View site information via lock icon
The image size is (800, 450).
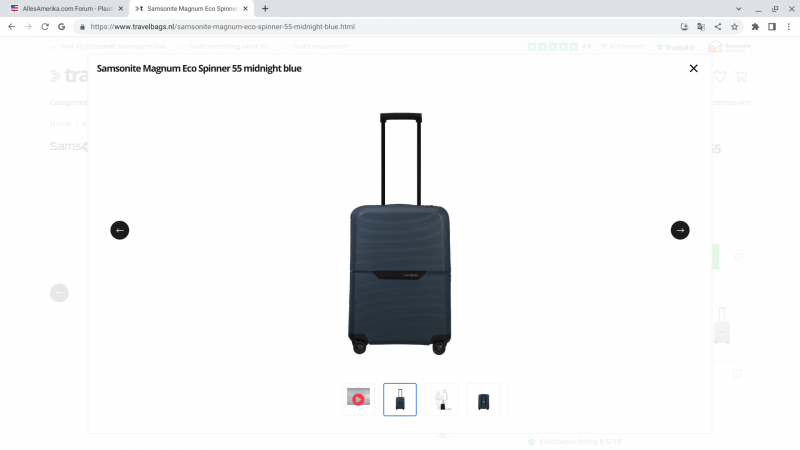click(x=79, y=26)
